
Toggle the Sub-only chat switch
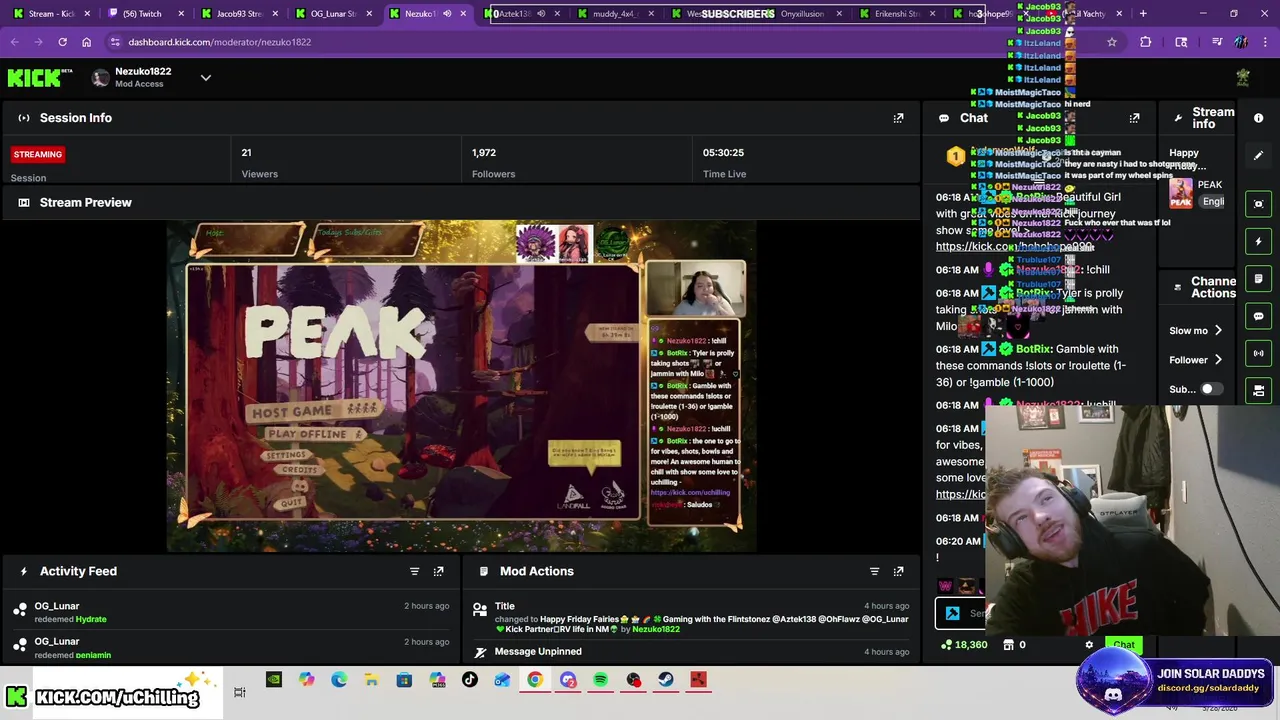pos(1212,389)
